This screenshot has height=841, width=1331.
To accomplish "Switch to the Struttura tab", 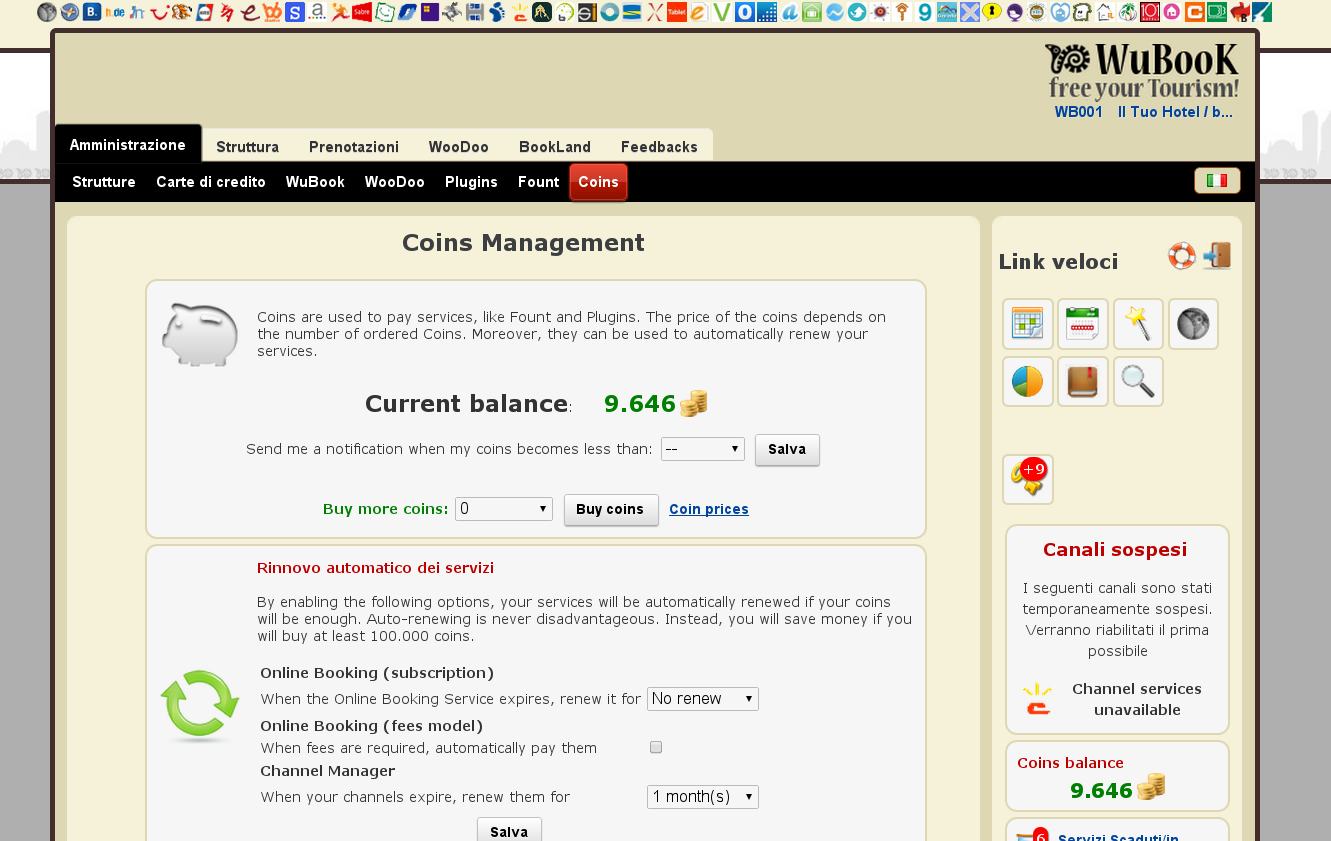I will click(x=247, y=147).
